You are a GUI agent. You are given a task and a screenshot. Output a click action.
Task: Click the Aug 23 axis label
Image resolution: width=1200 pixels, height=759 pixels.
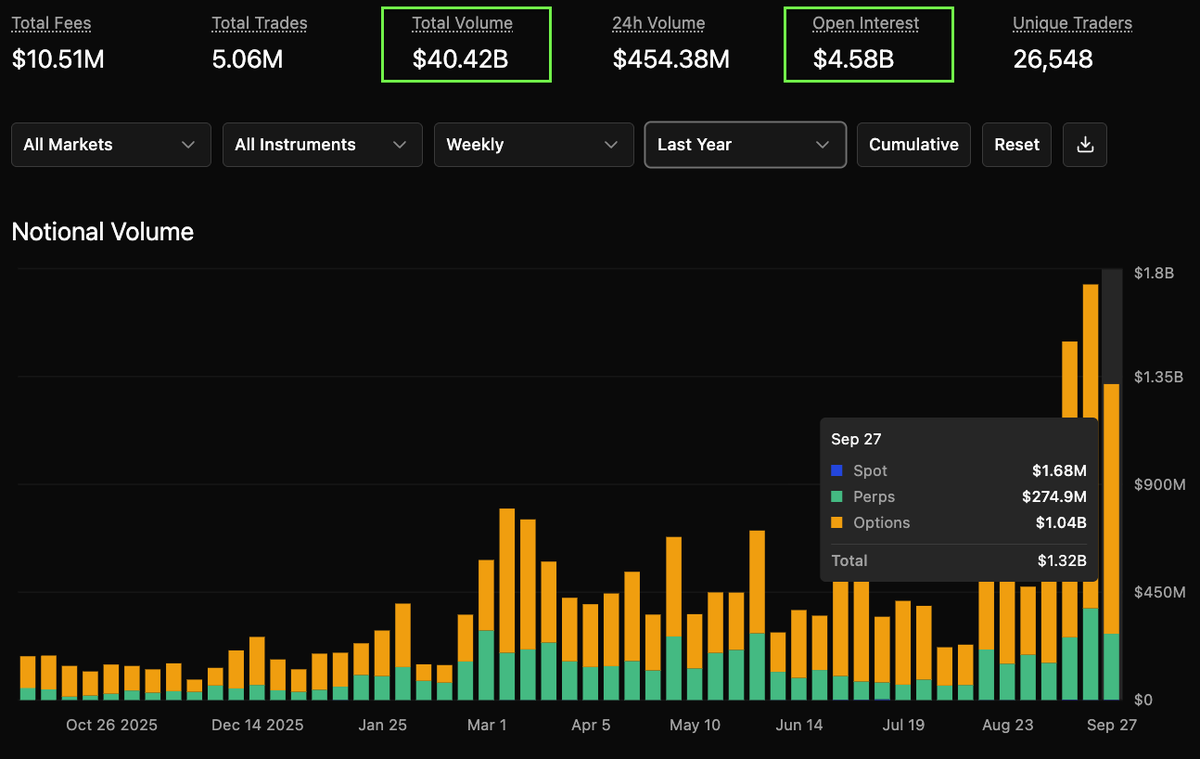1007,725
